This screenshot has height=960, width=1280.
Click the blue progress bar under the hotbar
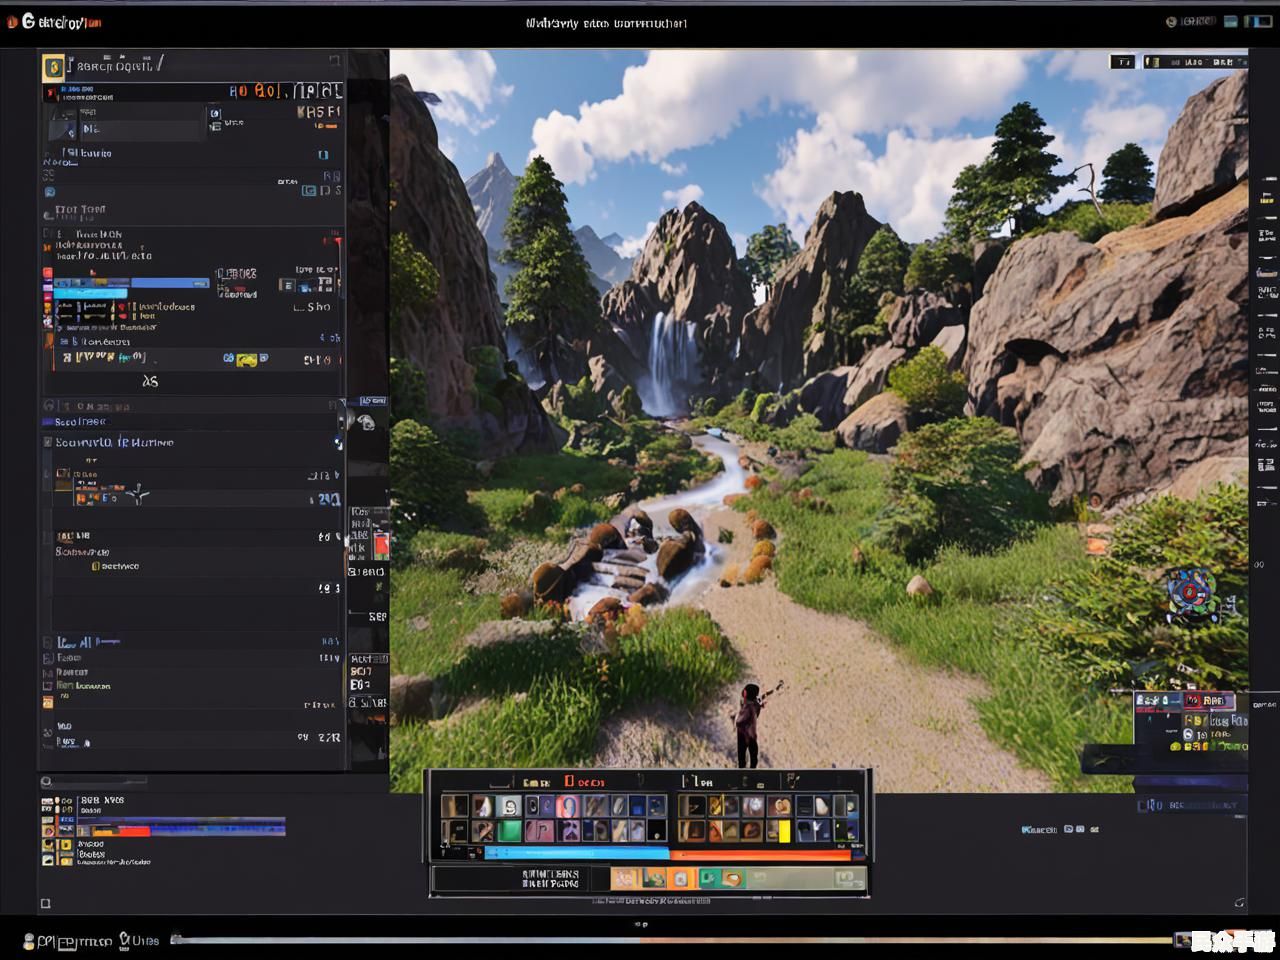(577, 854)
